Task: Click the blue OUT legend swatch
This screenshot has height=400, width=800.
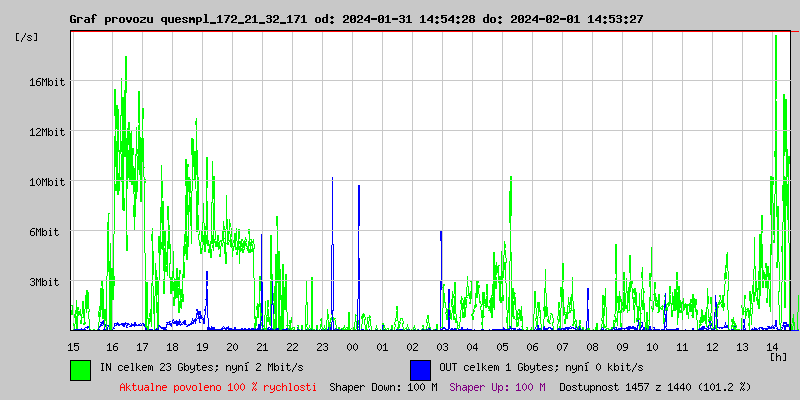Action: click(420, 369)
